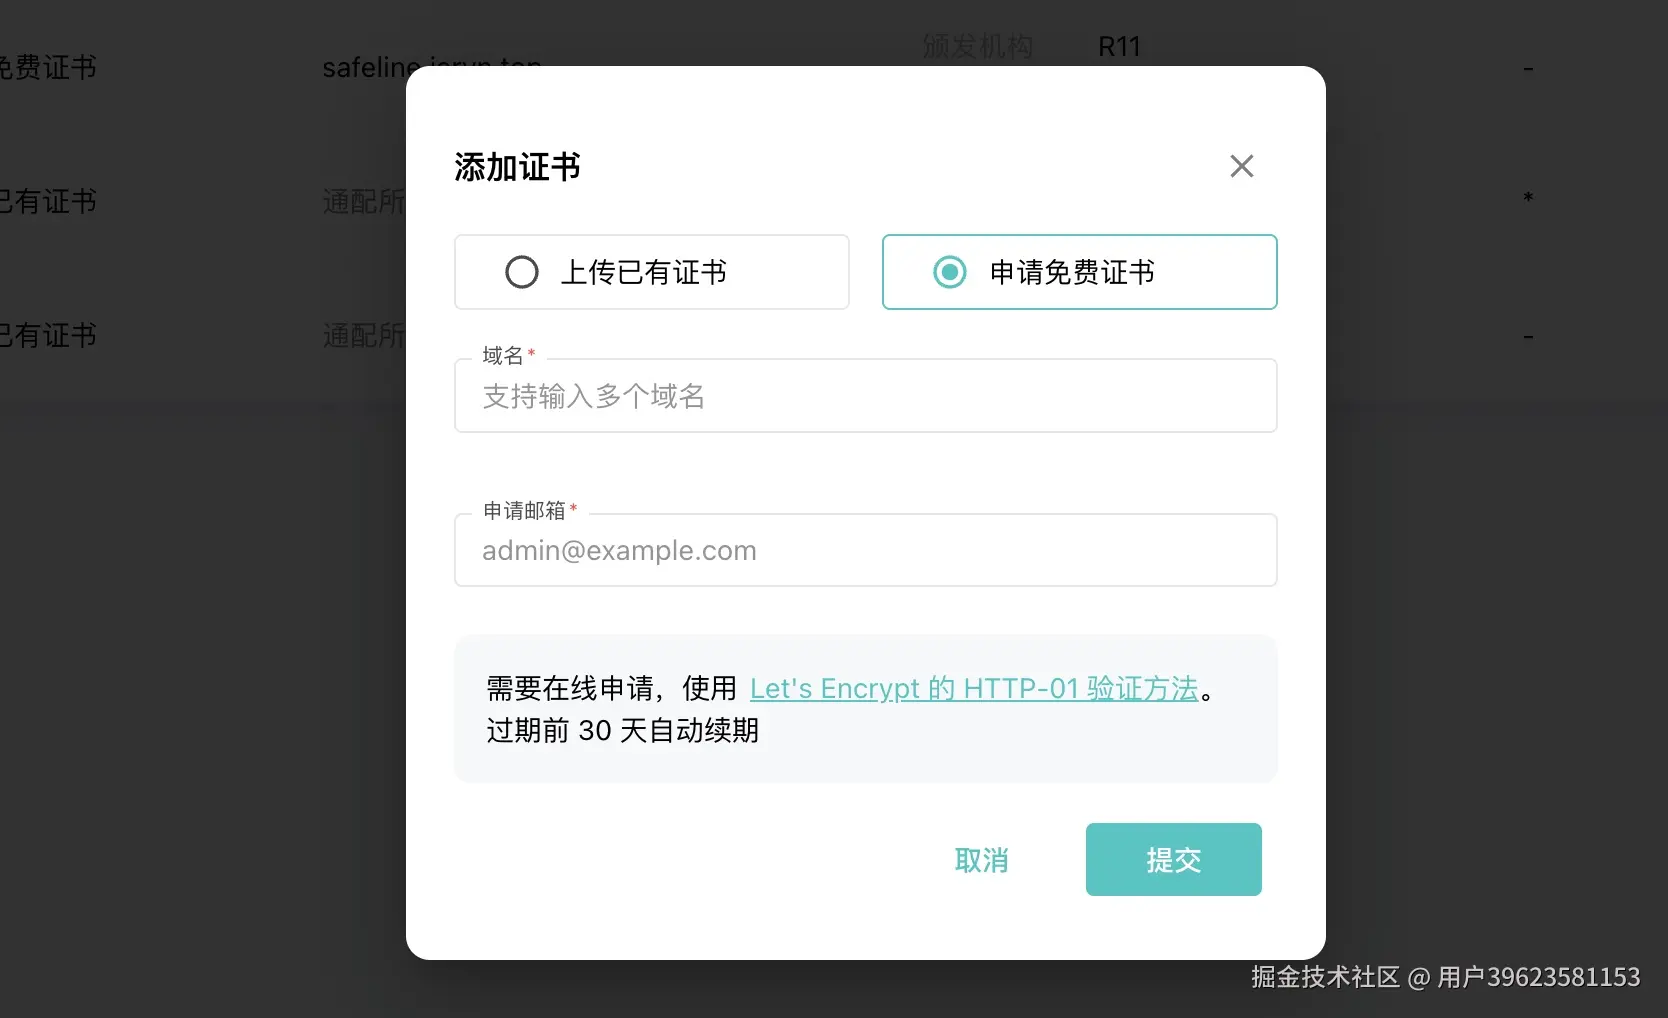1668x1018 pixels.
Task: Select the 上传已有证书 radio circle
Action: tap(521, 272)
